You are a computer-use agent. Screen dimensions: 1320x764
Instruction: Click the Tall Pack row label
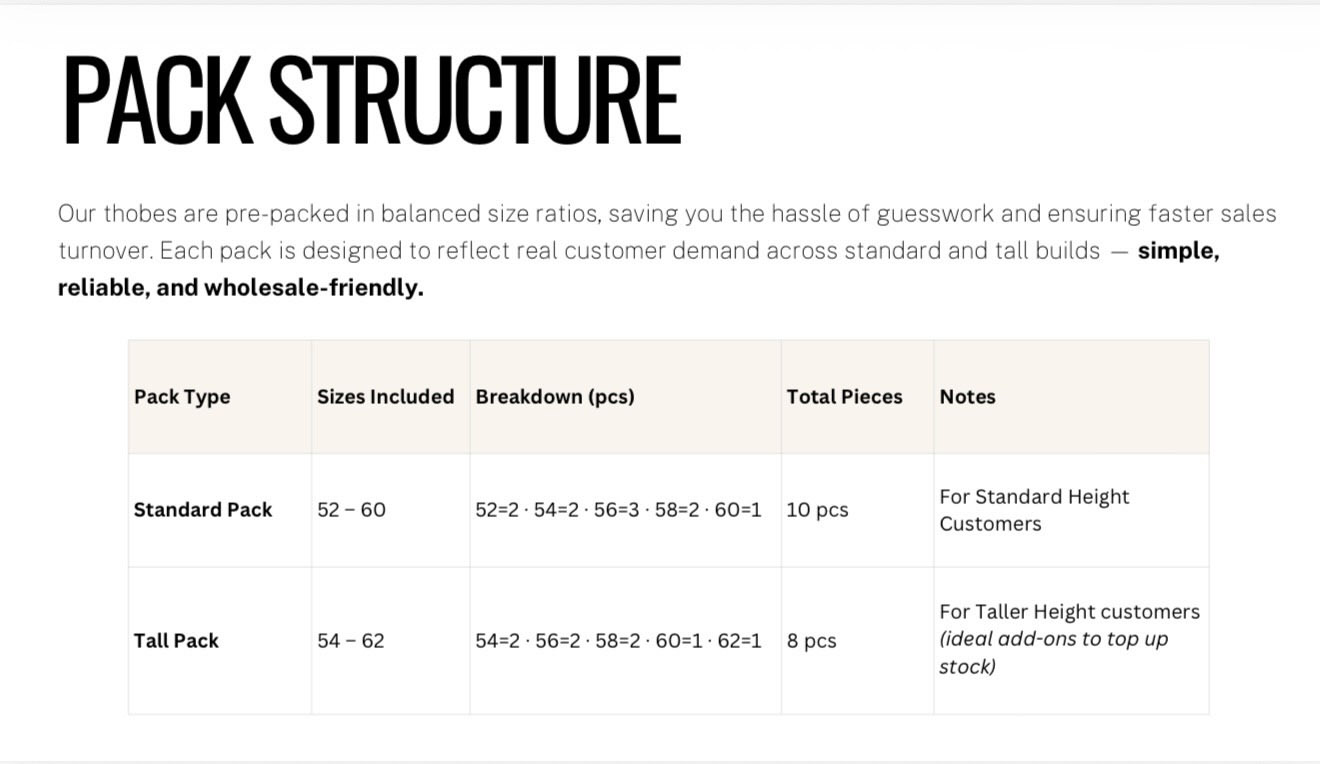click(x=176, y=641)
